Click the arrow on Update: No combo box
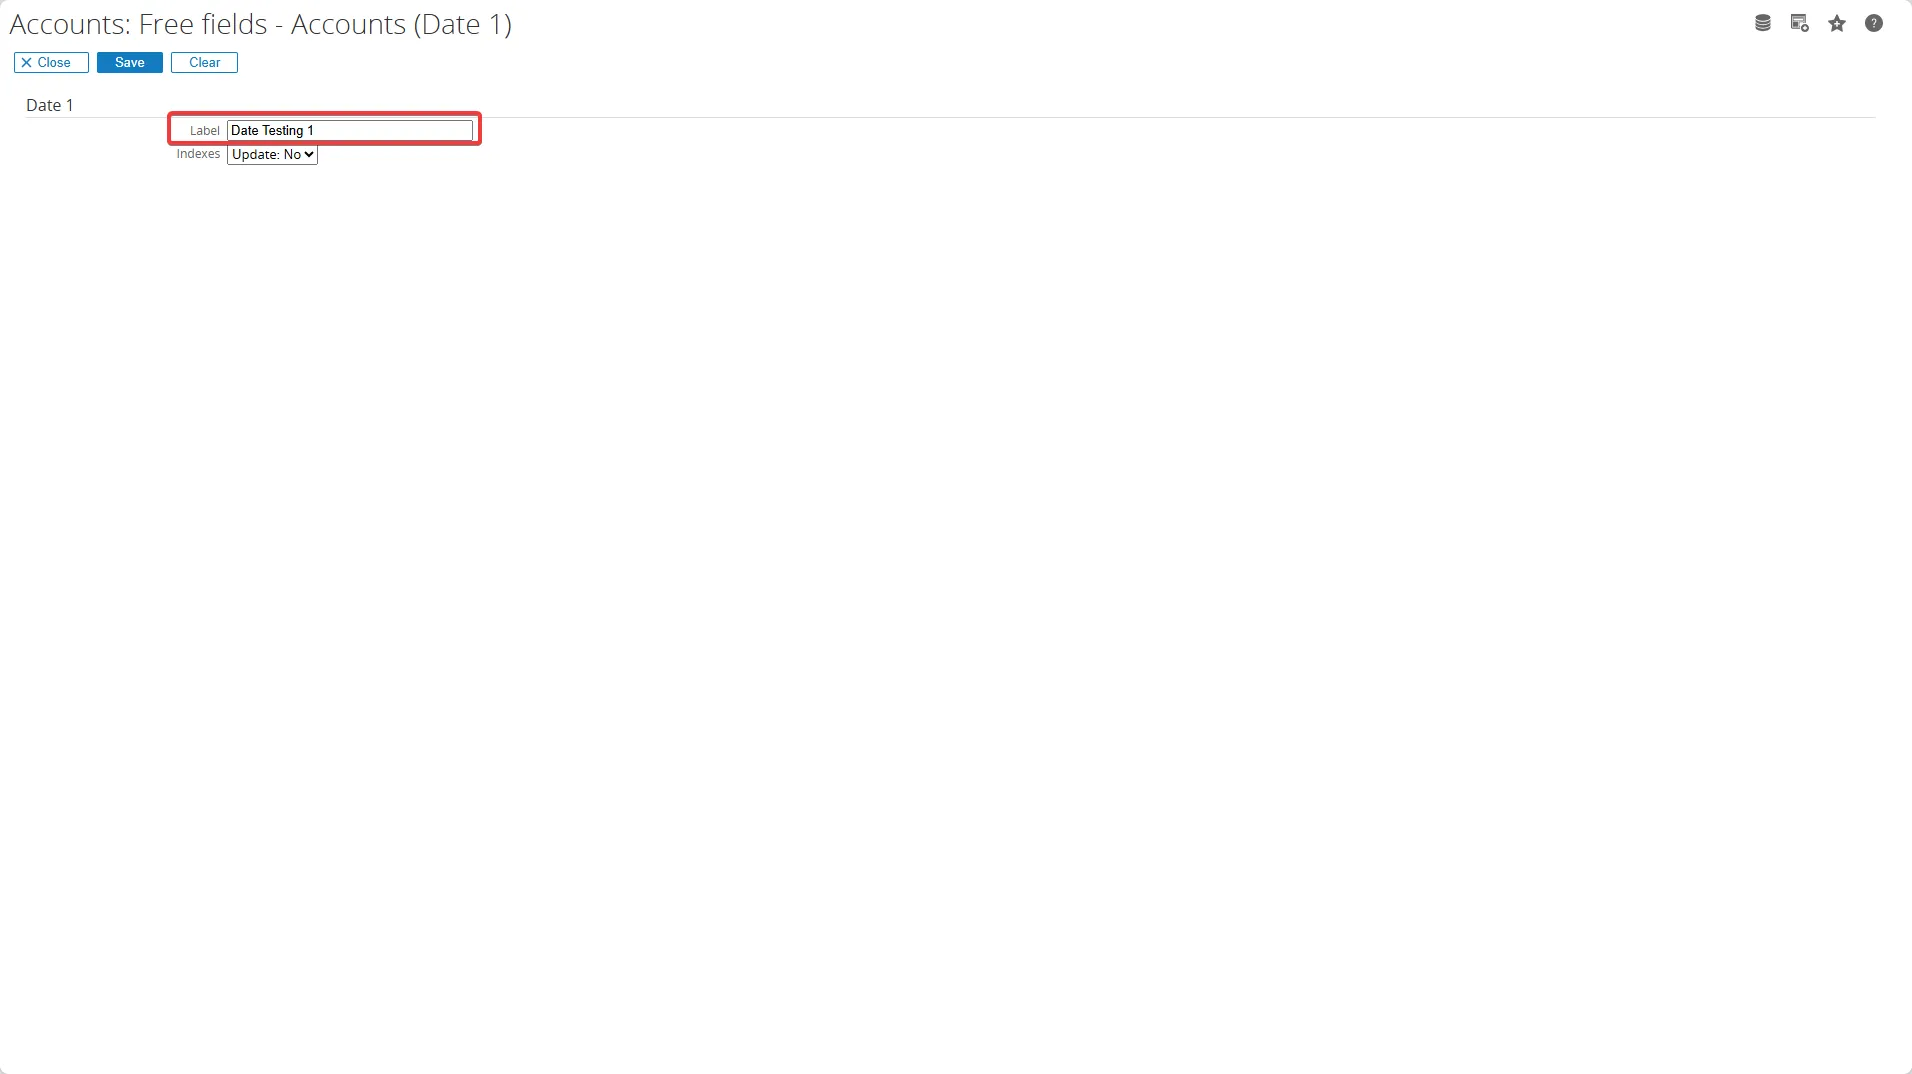The height and width of the screenshot is (1074, 1912). (x=309, y=154)
